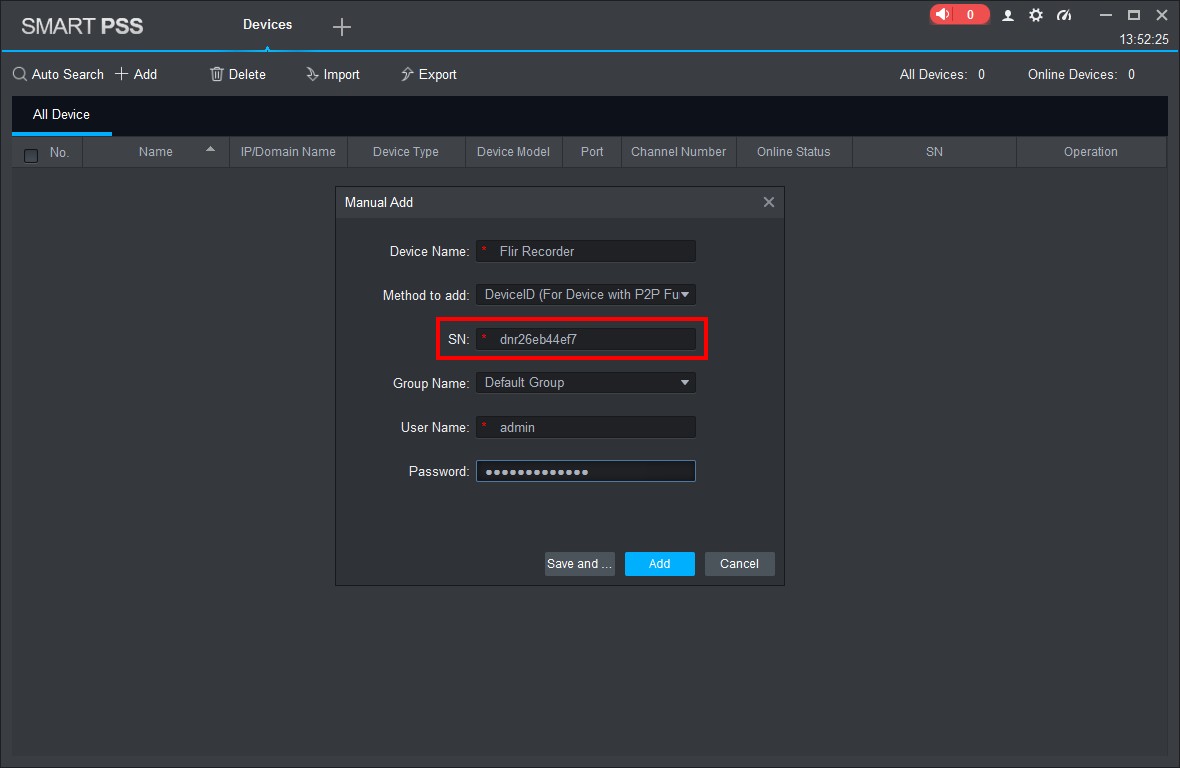The image size is (1180, 768).
Task: Click the Import icon
Action: (312, 74)
